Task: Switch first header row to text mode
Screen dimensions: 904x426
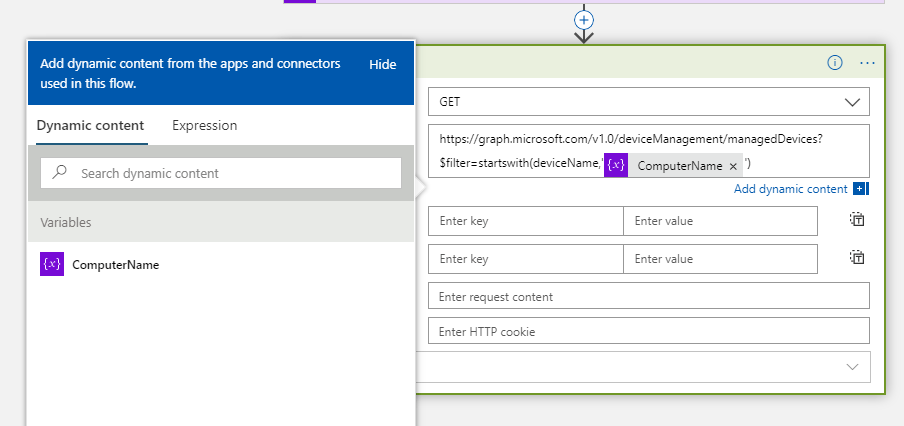Action: click(x=857, y=220)
